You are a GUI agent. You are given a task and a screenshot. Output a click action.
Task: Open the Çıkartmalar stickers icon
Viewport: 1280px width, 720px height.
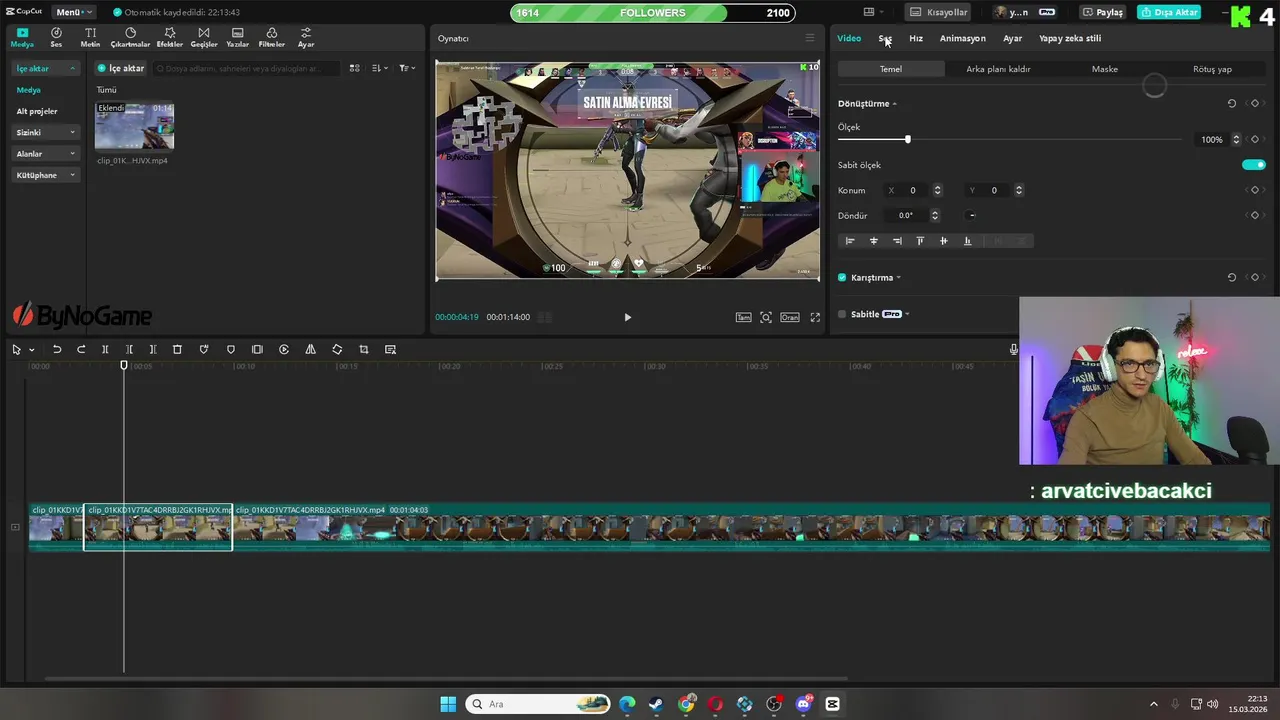click(x=130, y=38)
